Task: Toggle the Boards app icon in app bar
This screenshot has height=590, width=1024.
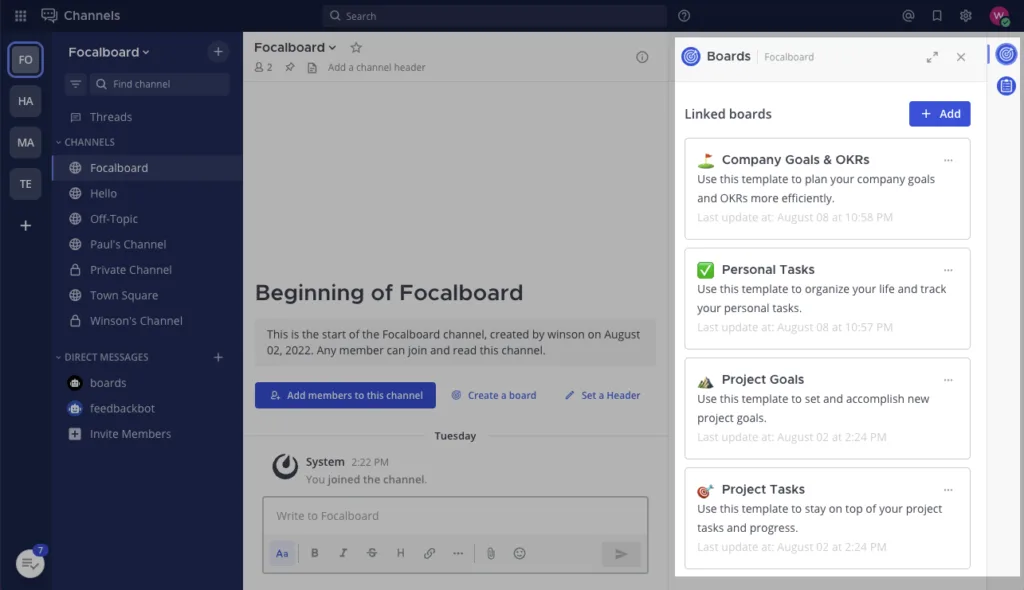Action: coord(1006,54)
